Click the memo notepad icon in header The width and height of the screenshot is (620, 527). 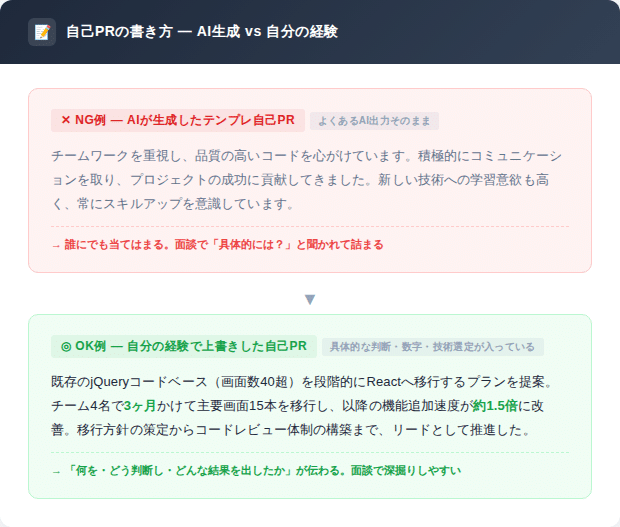(42, 32)
